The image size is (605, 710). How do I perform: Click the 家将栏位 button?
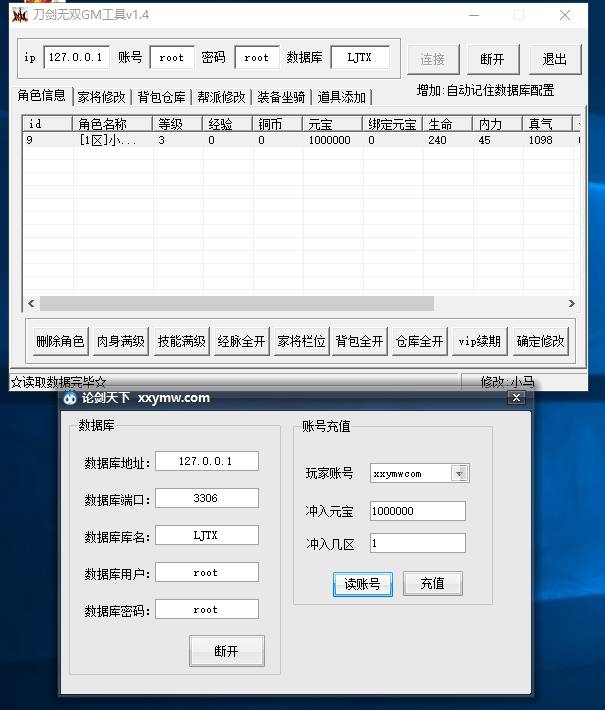click(x=302, y=341)
